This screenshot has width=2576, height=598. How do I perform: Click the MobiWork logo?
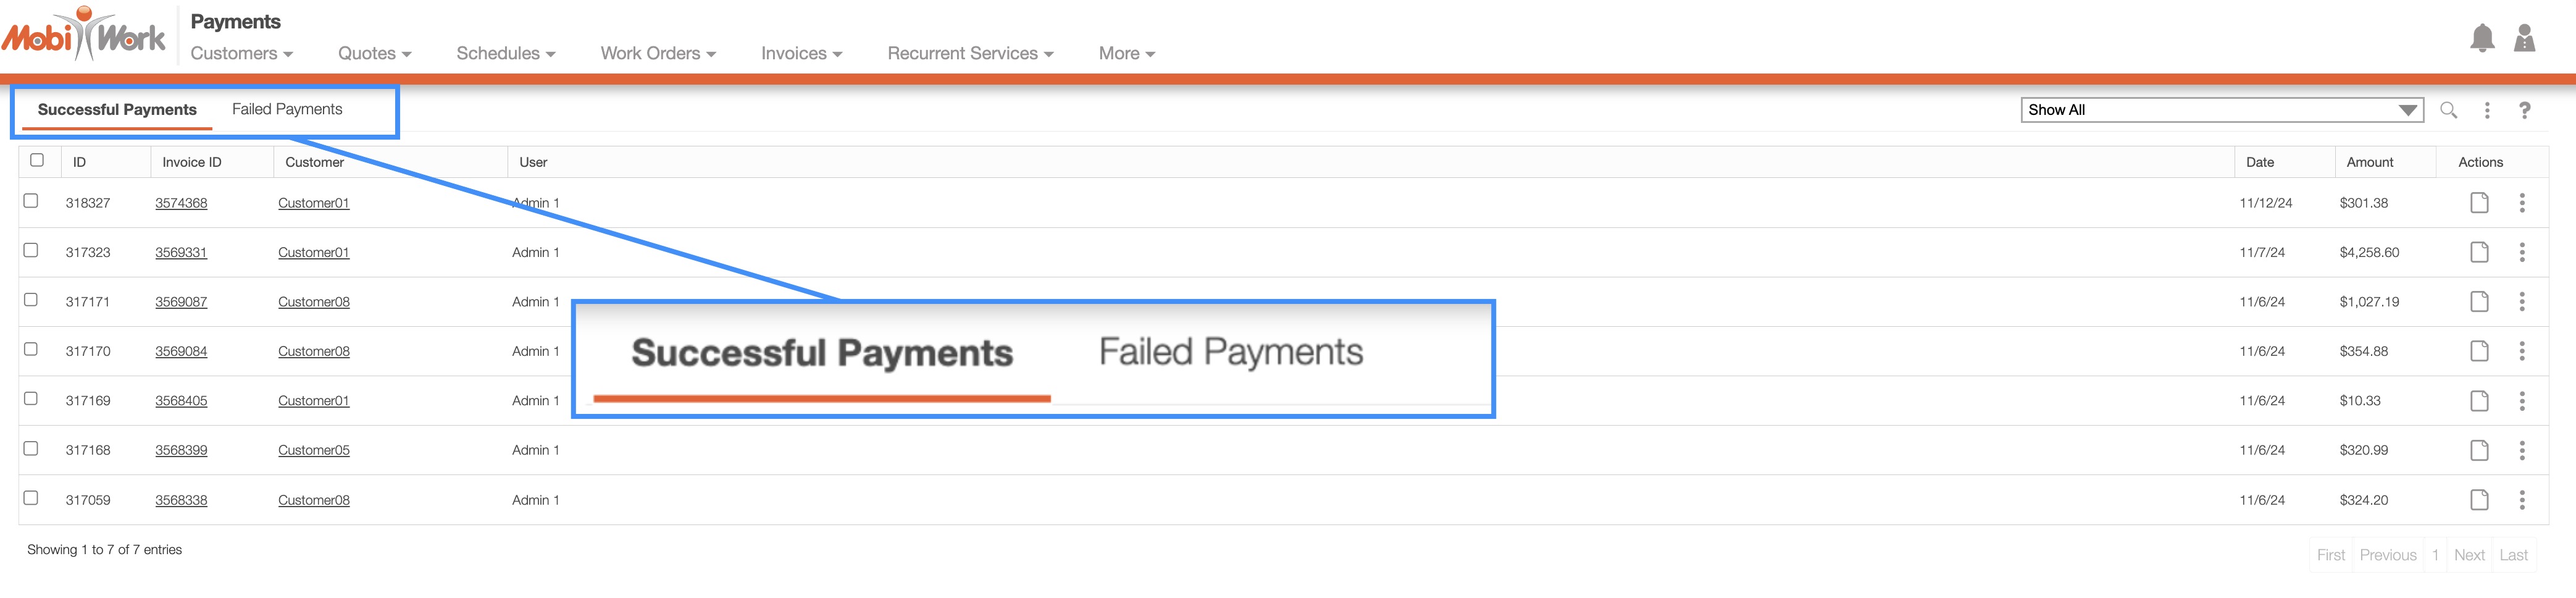point(84,36)
